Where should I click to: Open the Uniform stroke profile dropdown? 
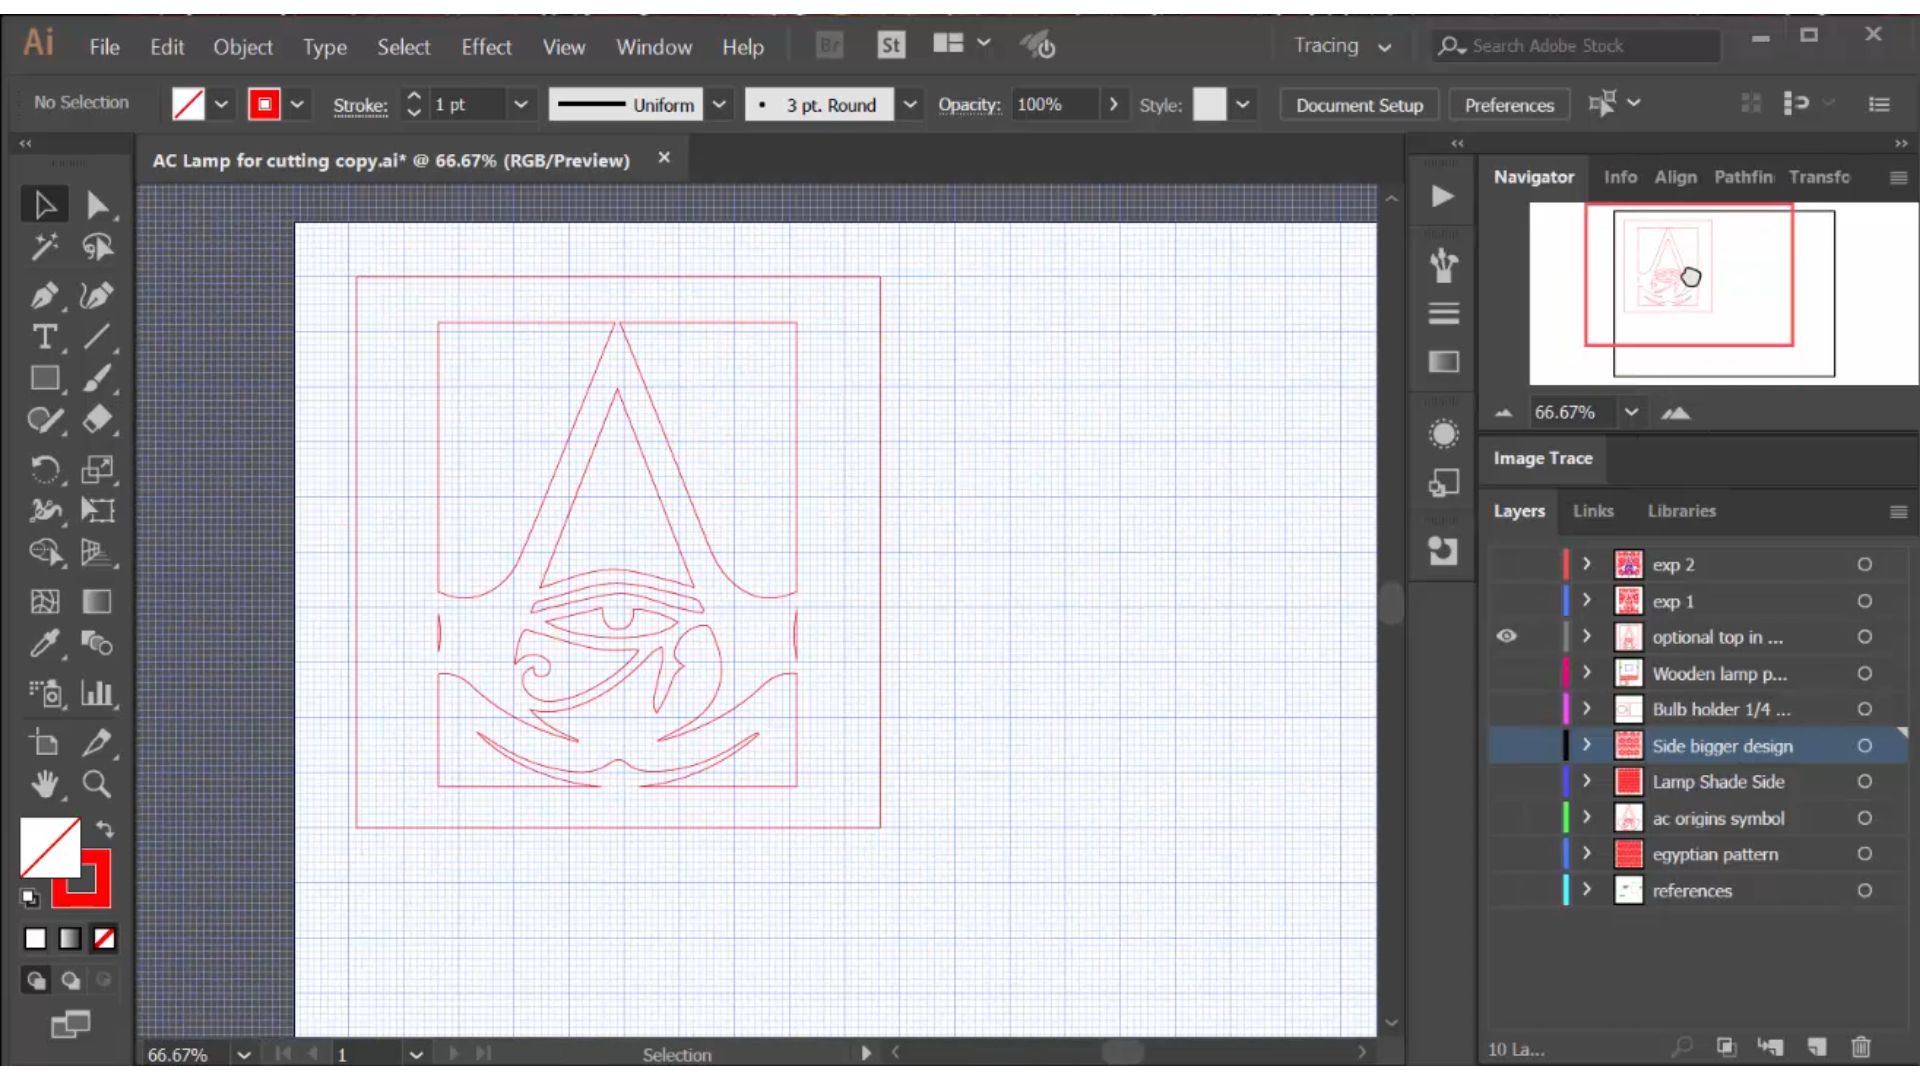click(719, 104)
